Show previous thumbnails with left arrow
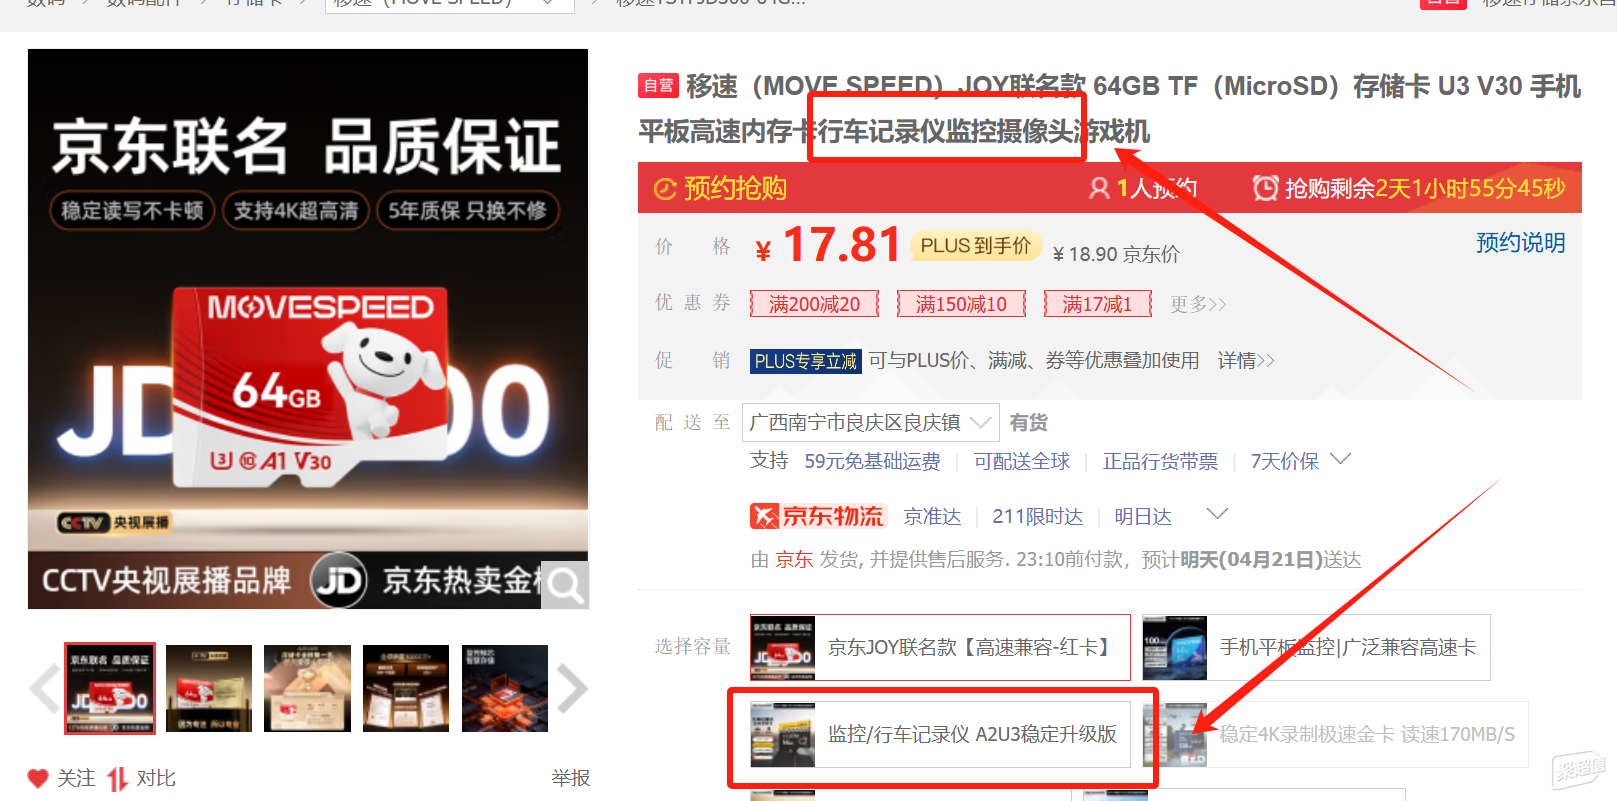Viewport: 1617px width, 801px height. pyautogui.click(x=44, y=689)
